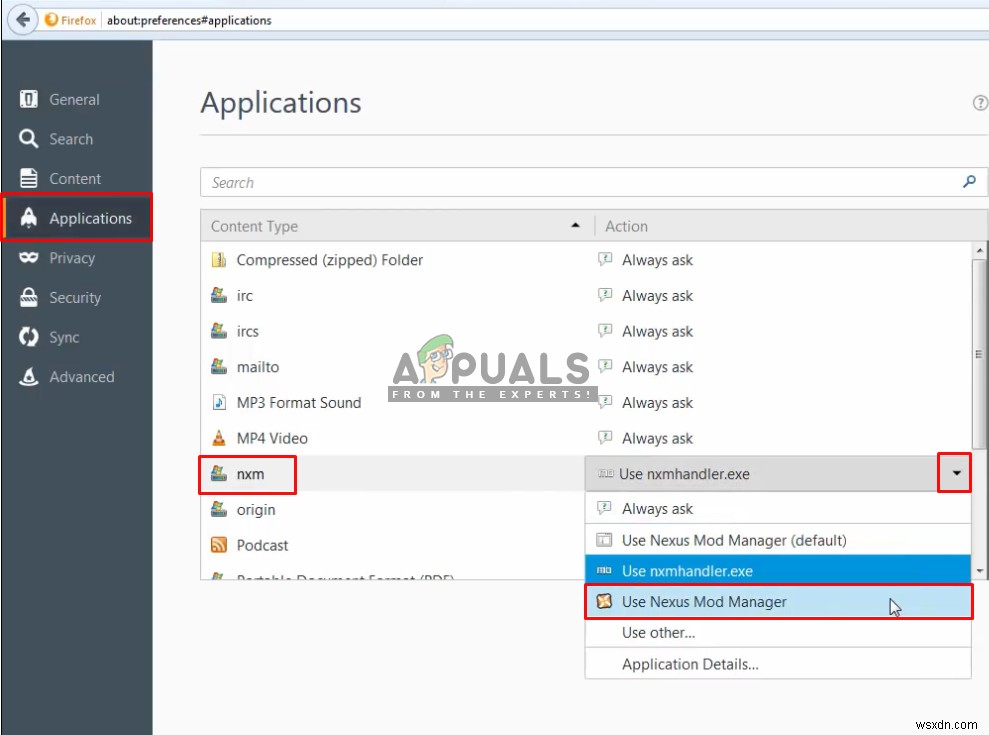989x735 pixels.
Task: Open General settings via sidebar icon
Action: coord(26,99)
